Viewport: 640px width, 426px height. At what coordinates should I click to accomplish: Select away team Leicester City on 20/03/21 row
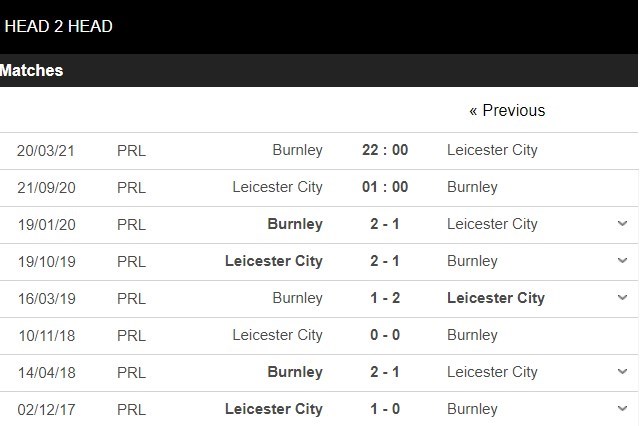[492, 150]
